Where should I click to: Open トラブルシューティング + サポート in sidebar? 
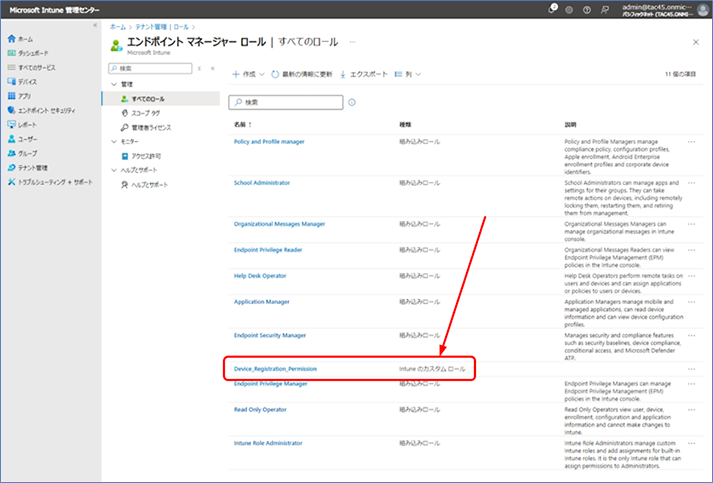[50, 182]
